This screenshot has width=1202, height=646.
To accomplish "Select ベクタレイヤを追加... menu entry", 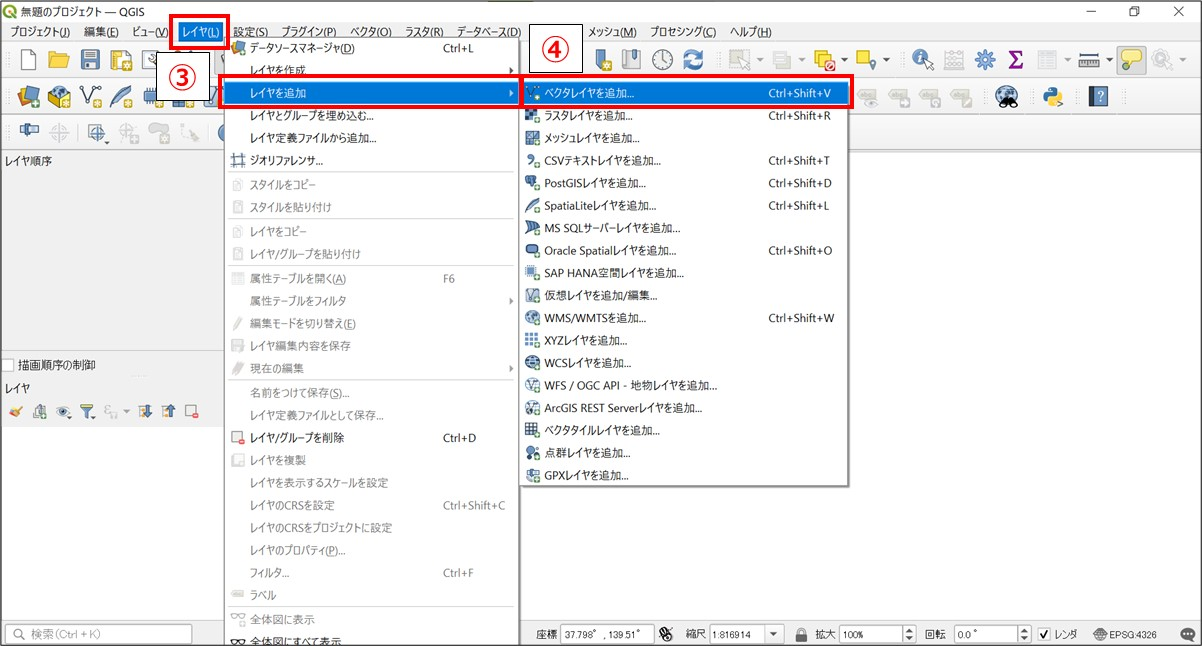I will pyautogui.click(x=685, y=93).
